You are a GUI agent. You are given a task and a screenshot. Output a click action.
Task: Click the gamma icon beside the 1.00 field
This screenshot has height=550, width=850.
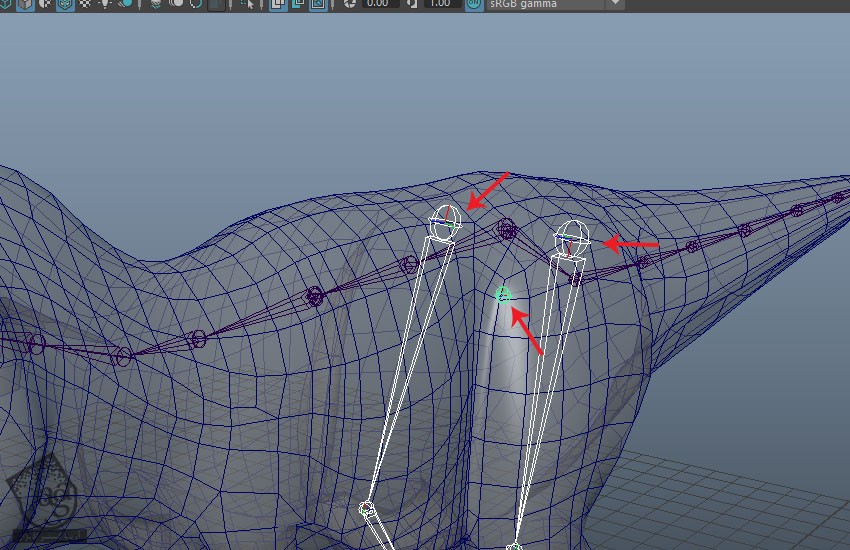click(412, 4)
